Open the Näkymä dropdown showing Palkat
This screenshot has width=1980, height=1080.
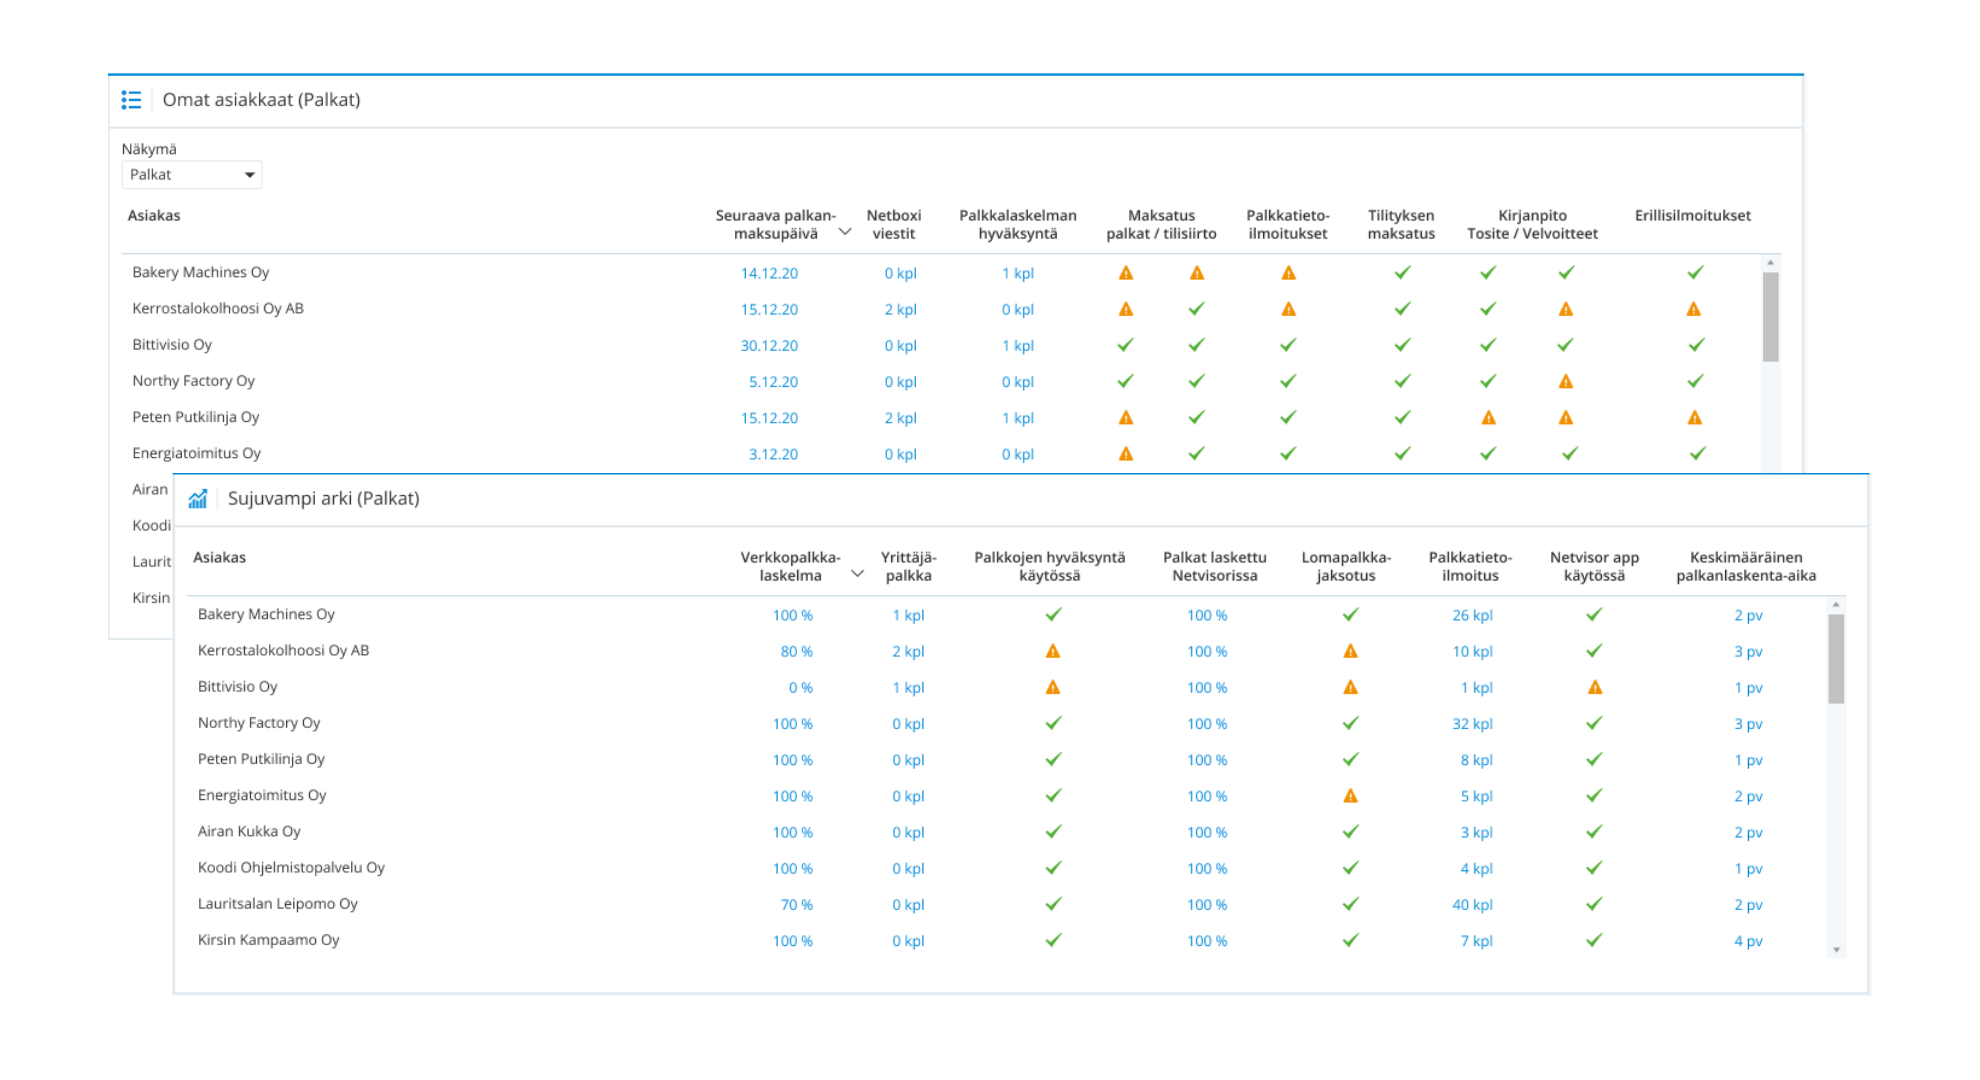(x=191, y=175)
